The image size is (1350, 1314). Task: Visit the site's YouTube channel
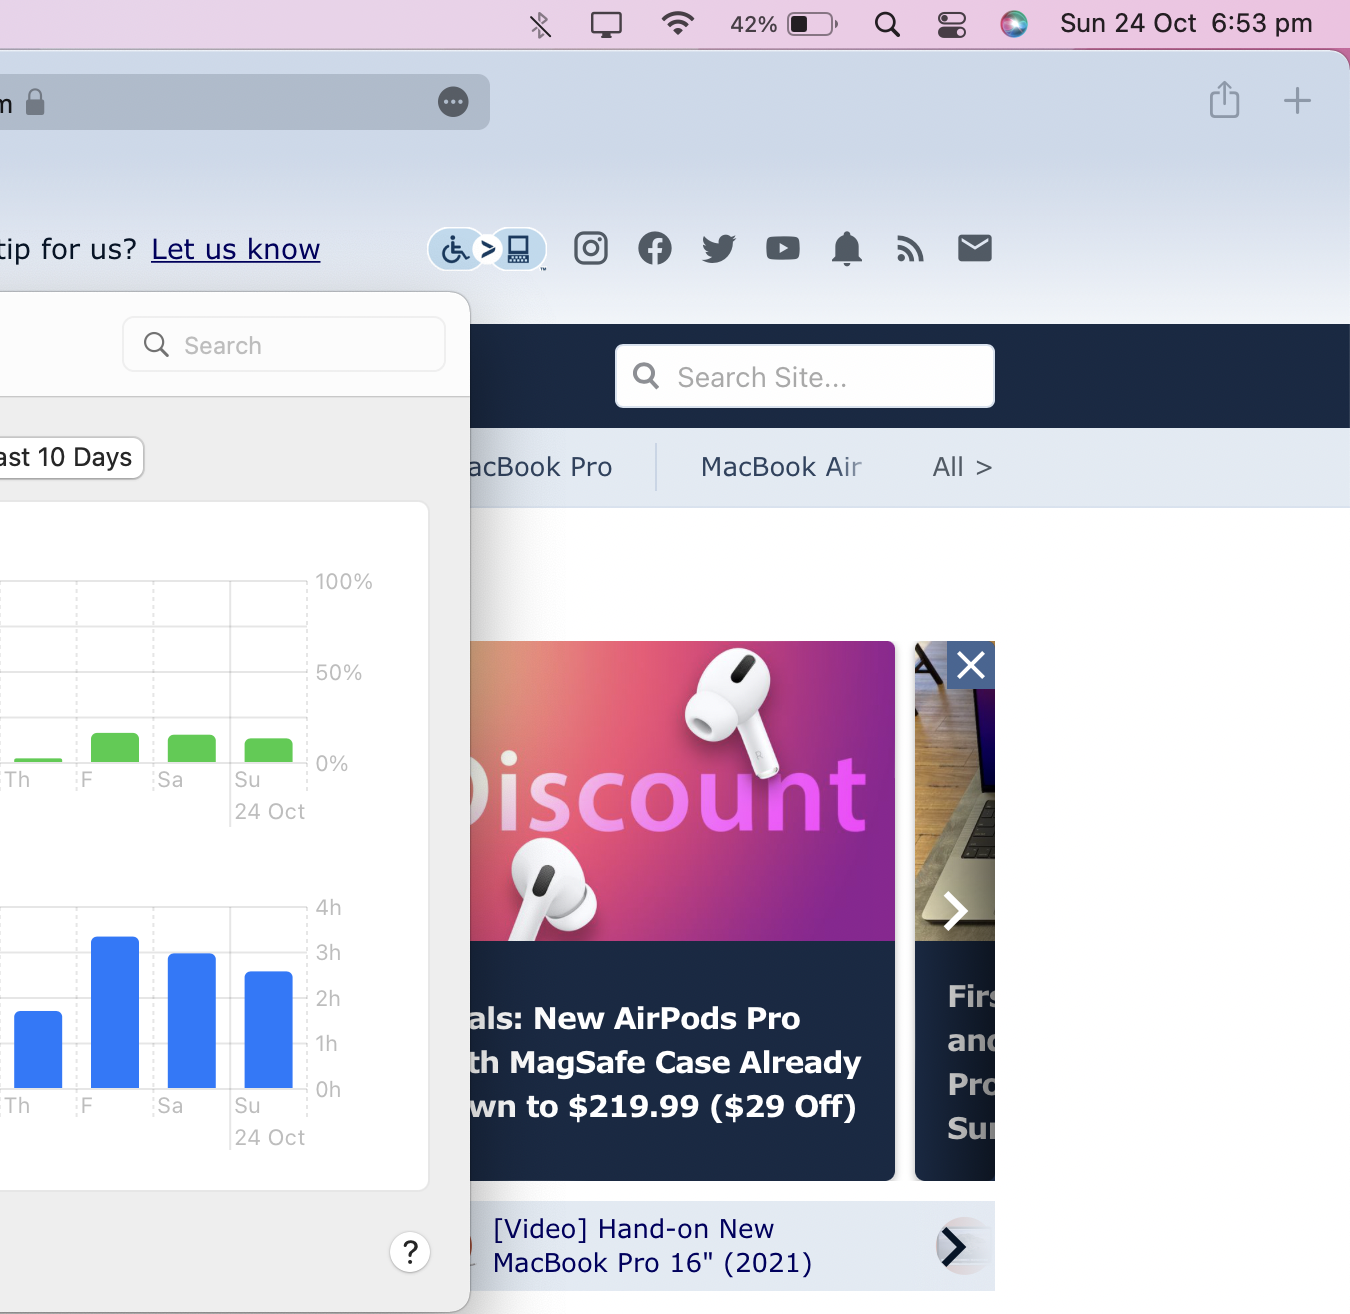783,248
